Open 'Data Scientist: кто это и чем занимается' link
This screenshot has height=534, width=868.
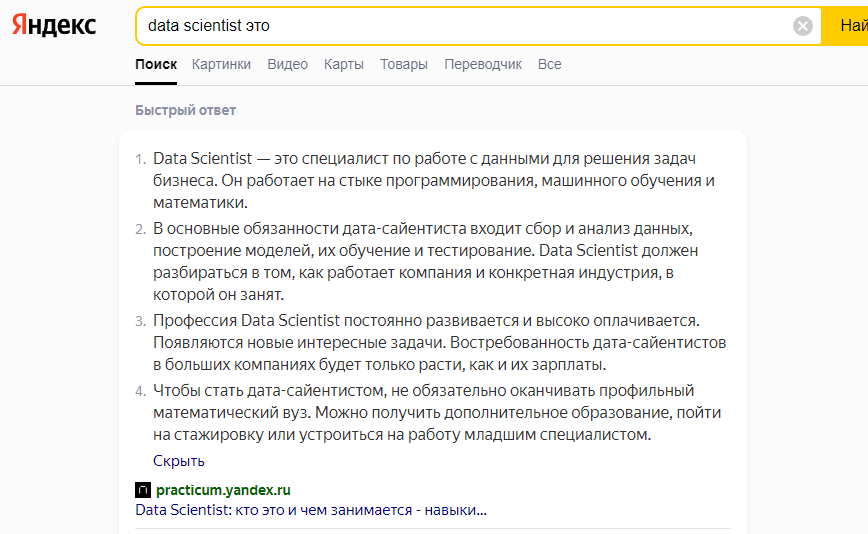(x=311, y=510)
